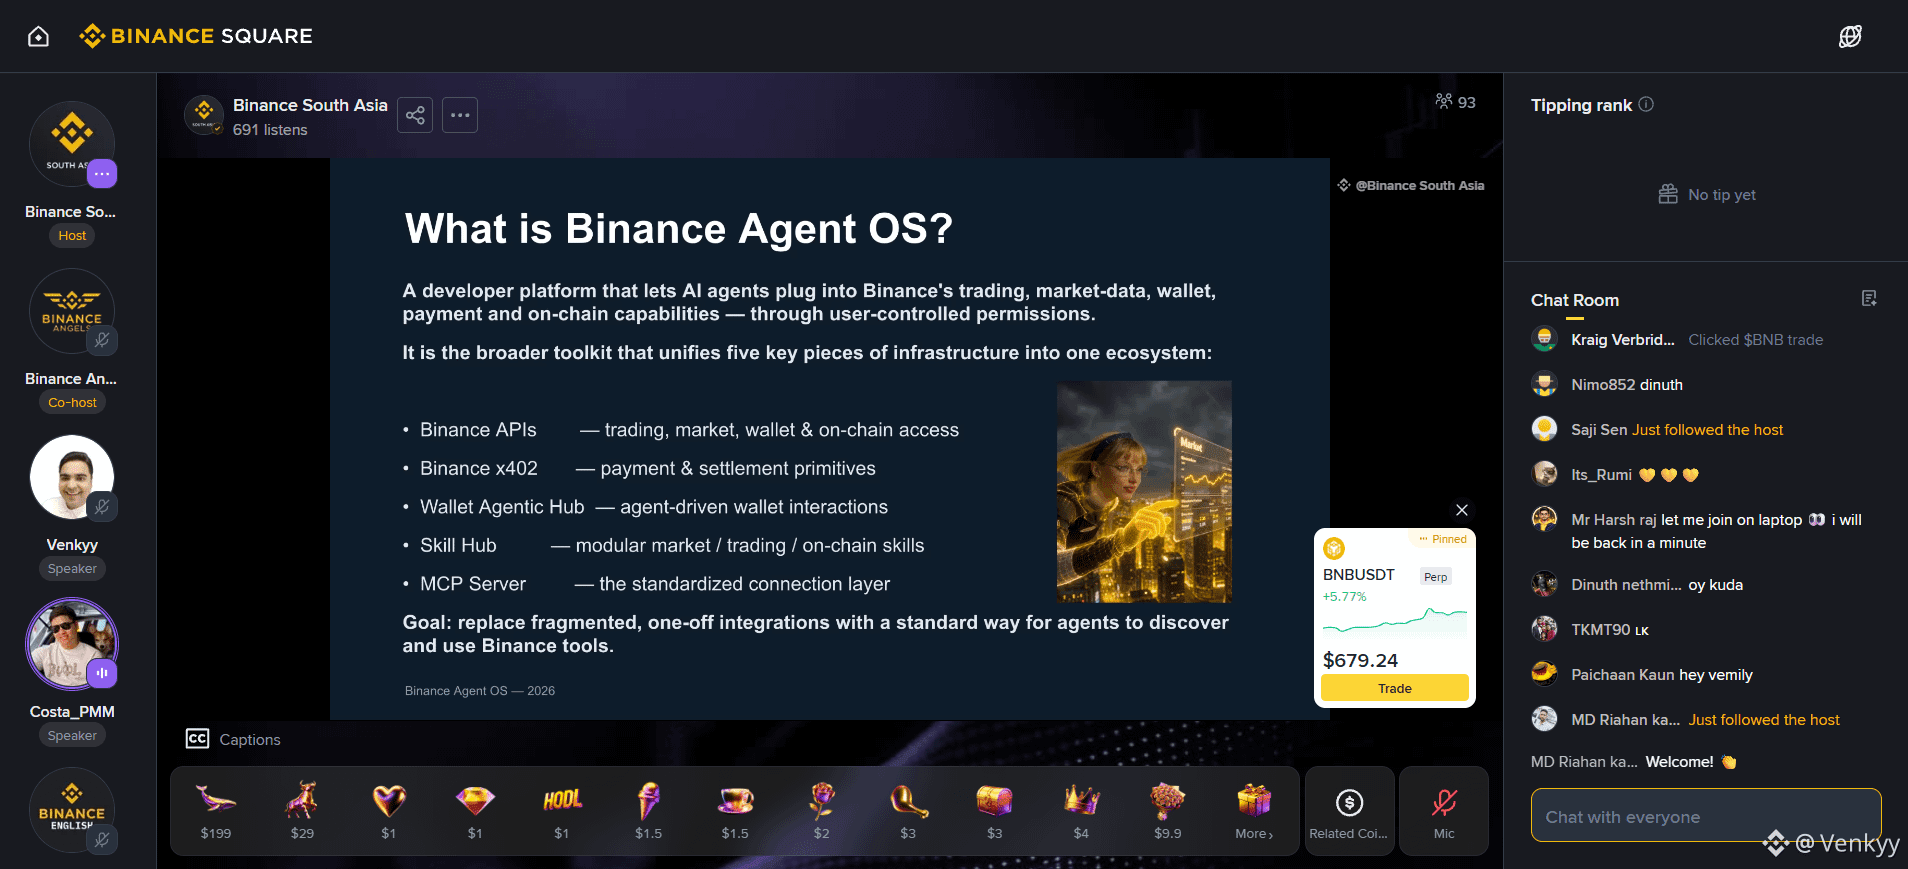The width and height of the screenshot is (1908, 869).
Task: Click the $679.24 price value
Action: (x=1360, y=660)
